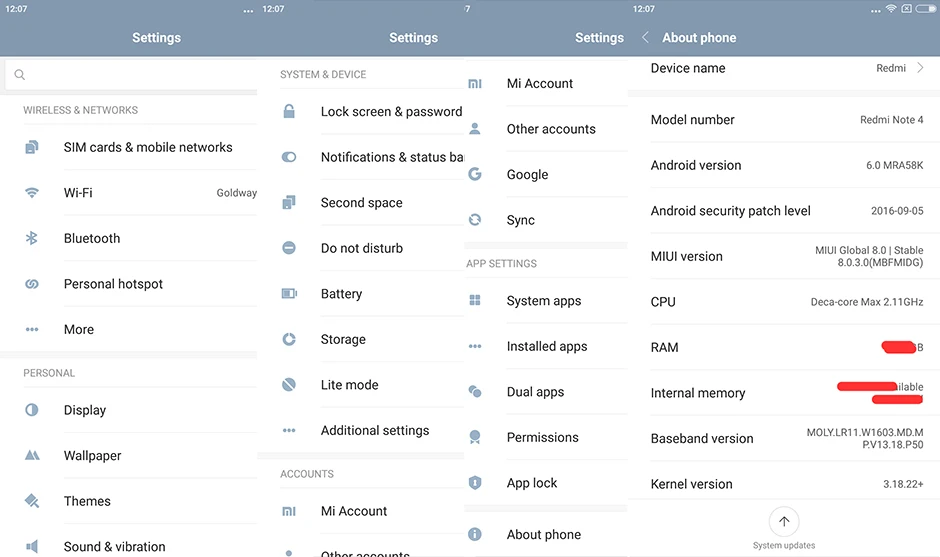Open Display label
Viewport: 940px width, 557px height.
(x=85, y=410)
